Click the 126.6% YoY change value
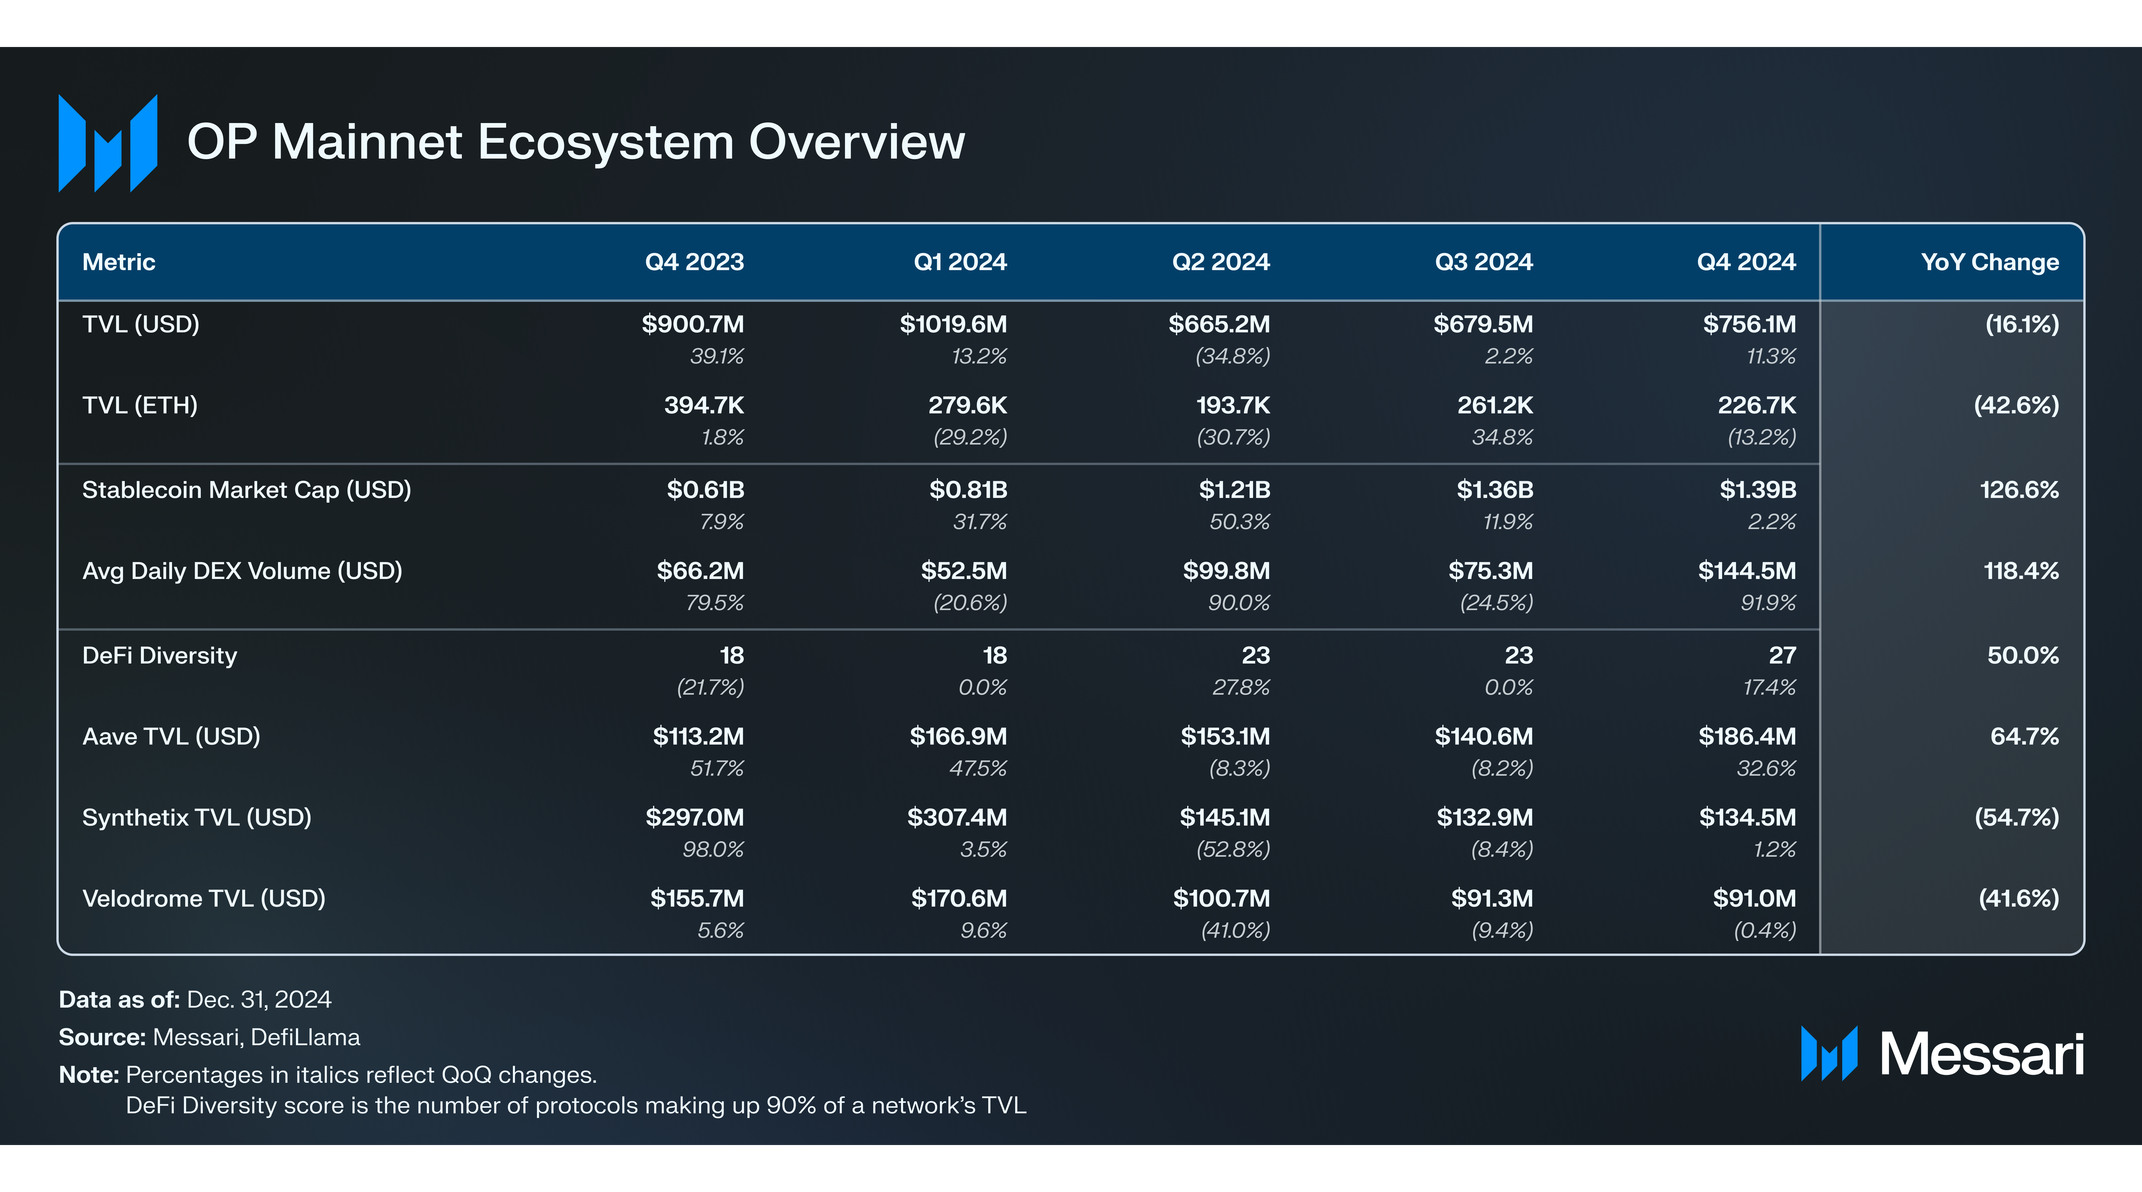The image size is (2142, 1192). 2019,490
